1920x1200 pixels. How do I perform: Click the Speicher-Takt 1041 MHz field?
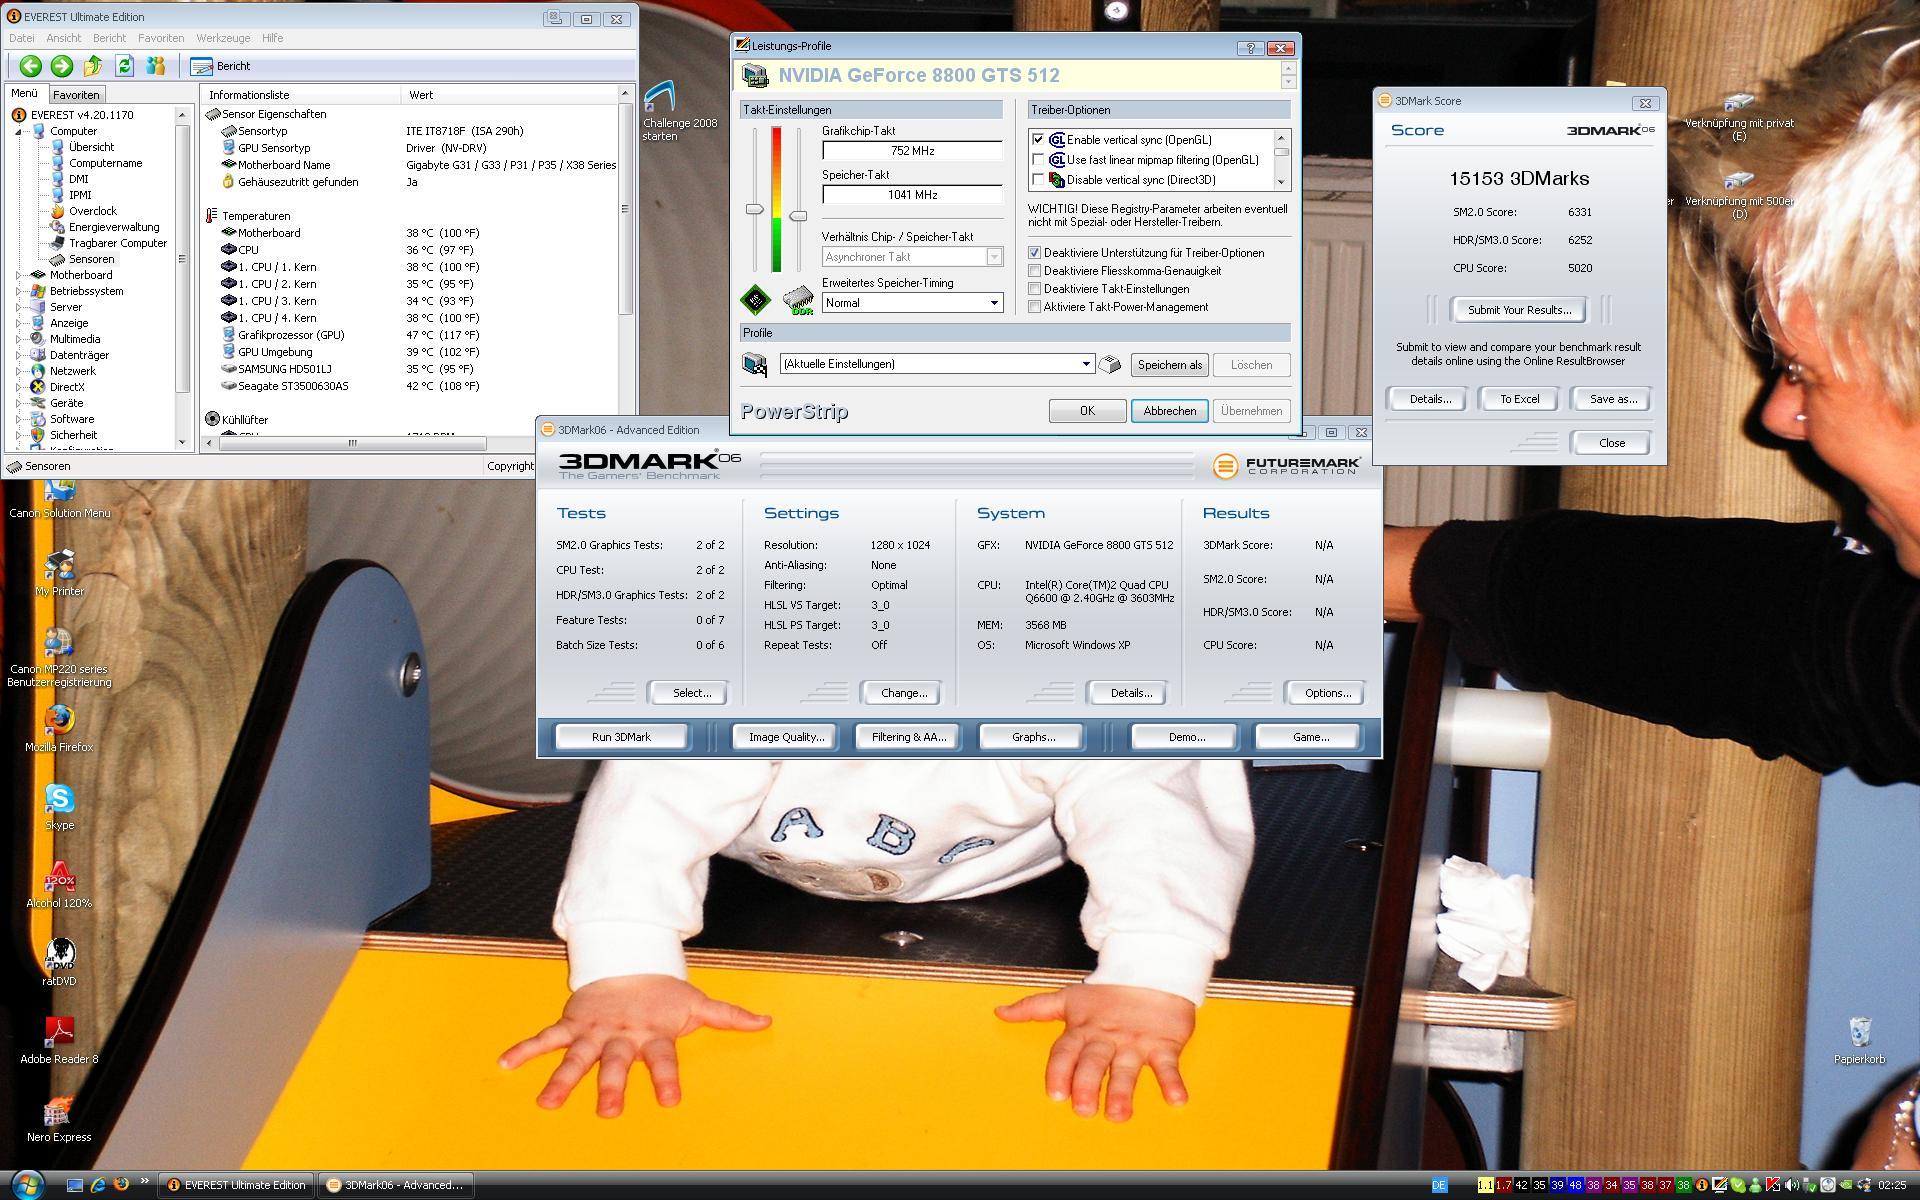[x=912, y=195]
